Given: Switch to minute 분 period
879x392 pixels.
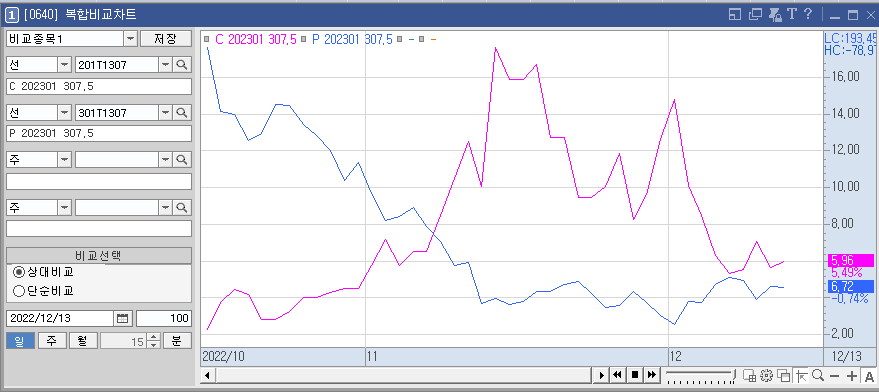Looking at the screenshot, I should coord(177,340).
